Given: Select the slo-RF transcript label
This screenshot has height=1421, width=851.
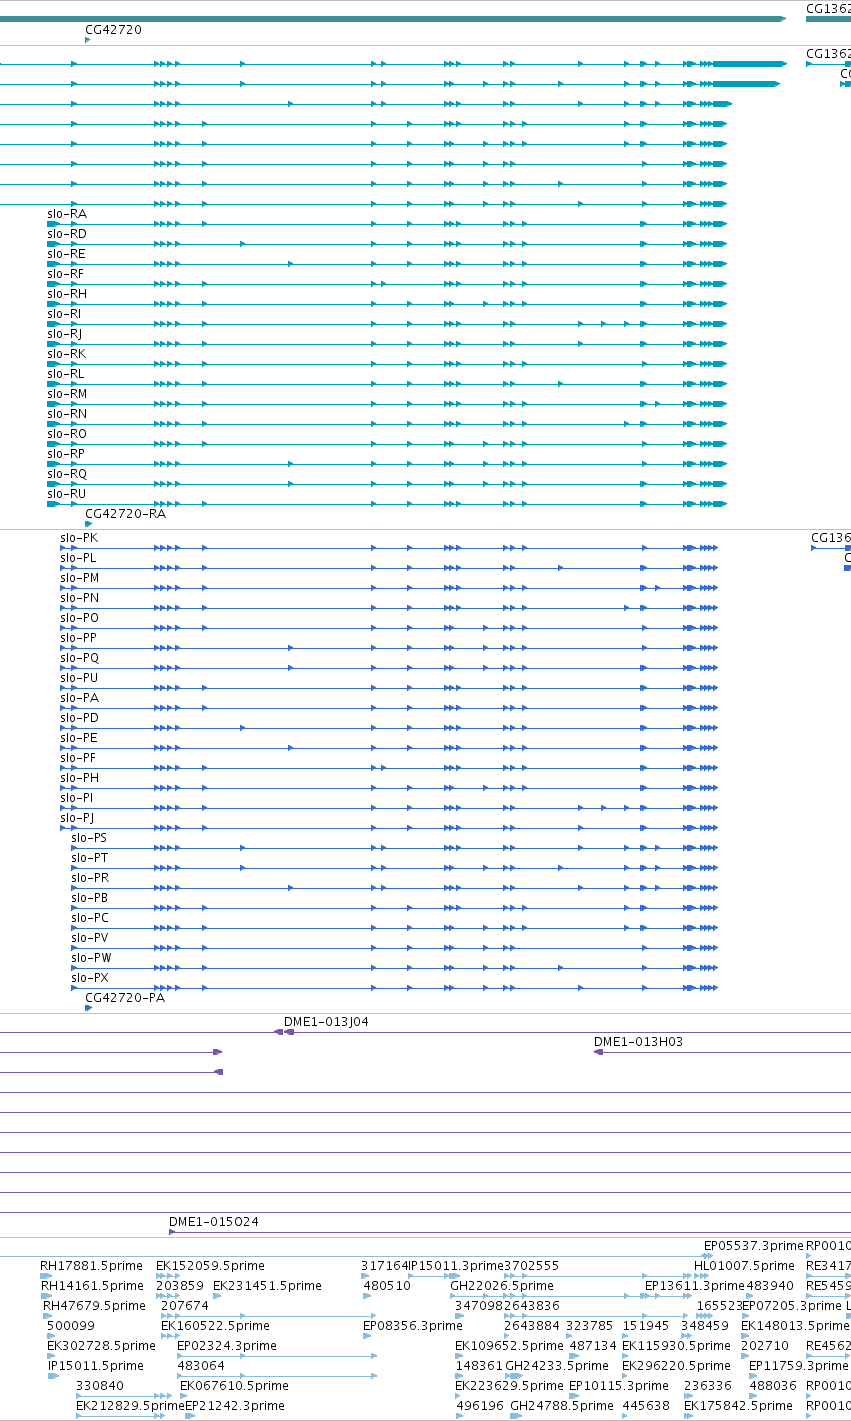Looking at the screenshot, I should tap(66, 274).
